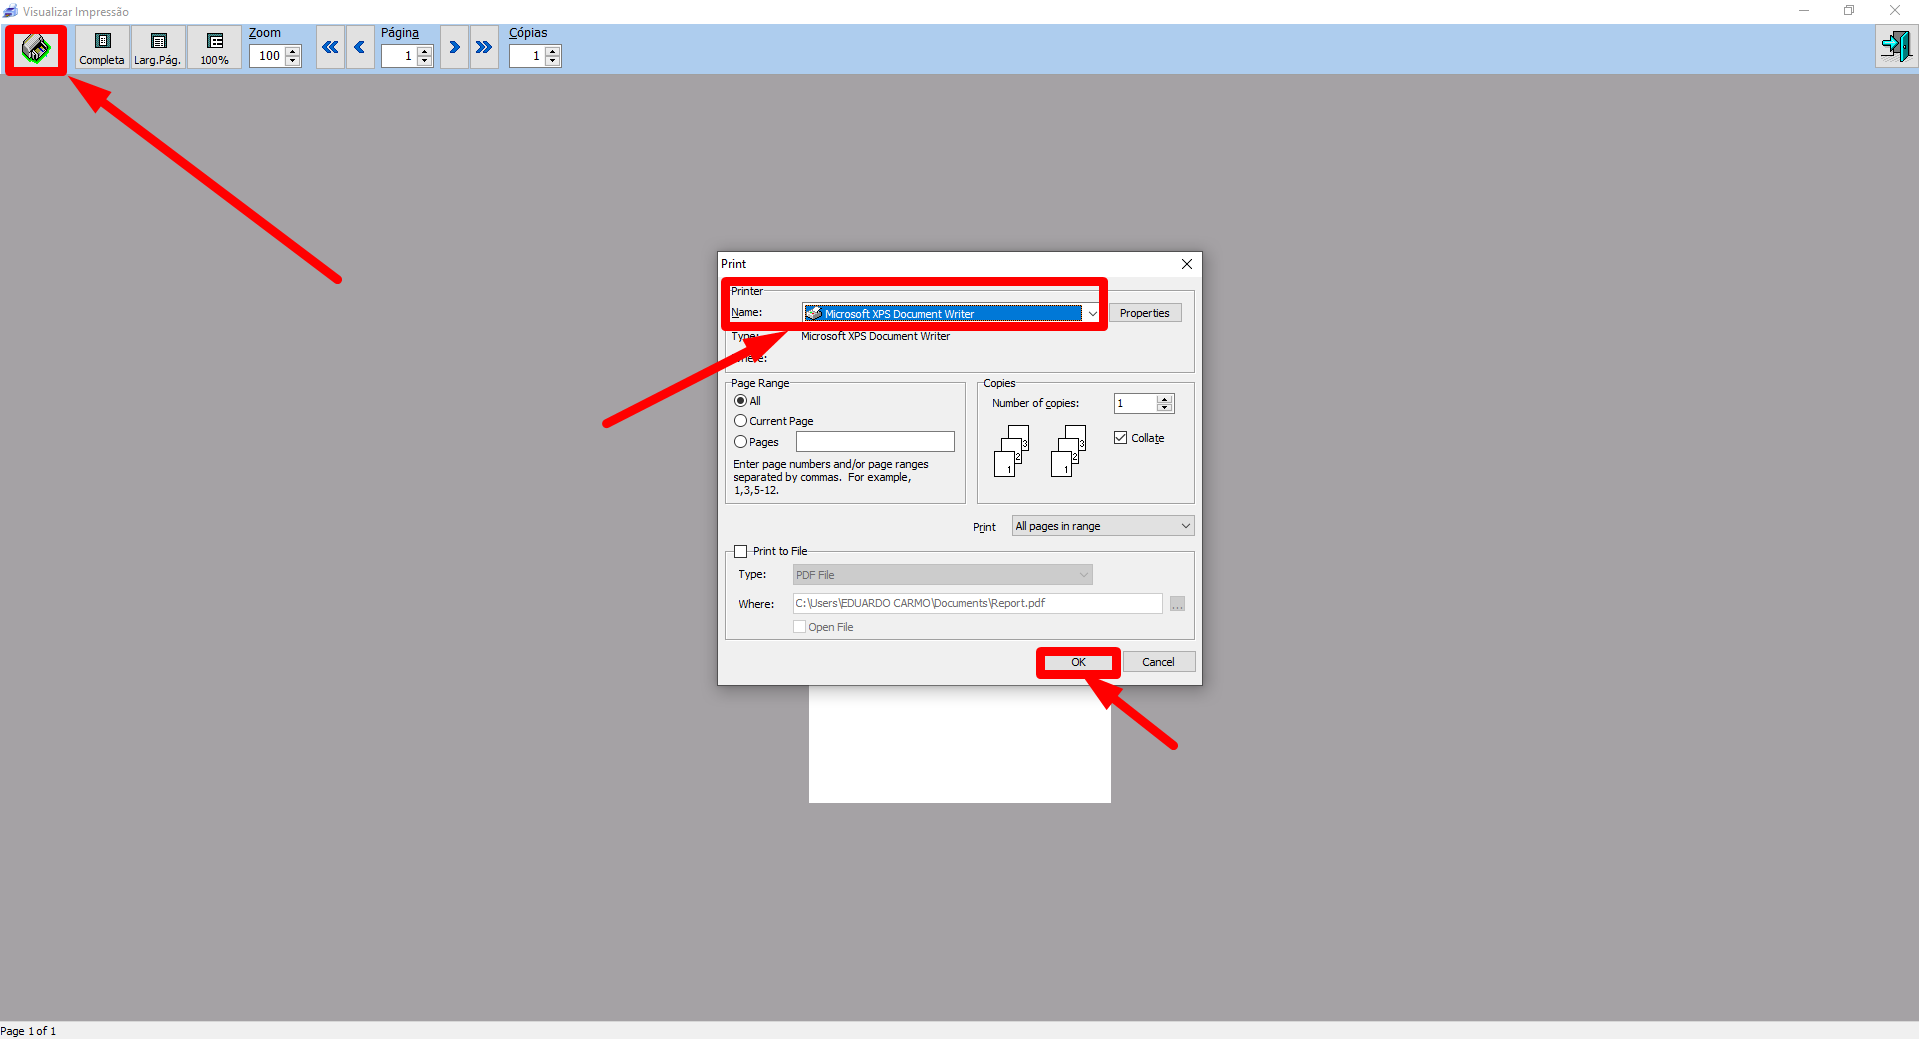Open printer Properties
This screenshot has height=1039, width=1919.
(1144, 313)
